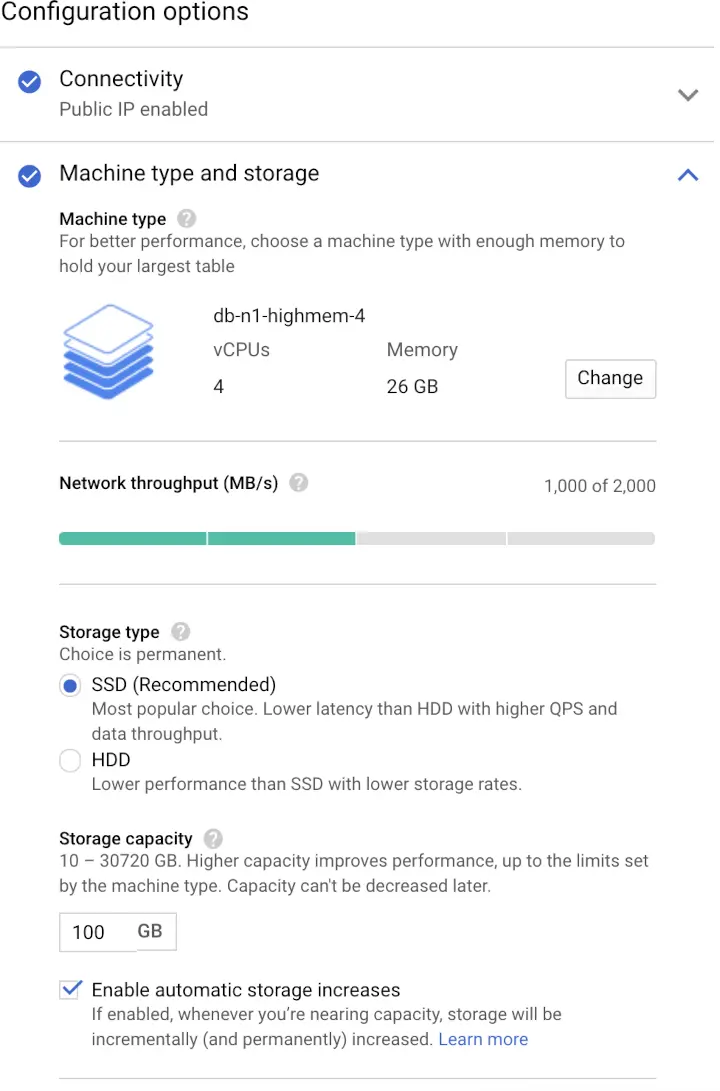Collapse the Machine type and storage chevron
The width and height of the screenshot is (720, 1091).
click(x=687, y=175)
